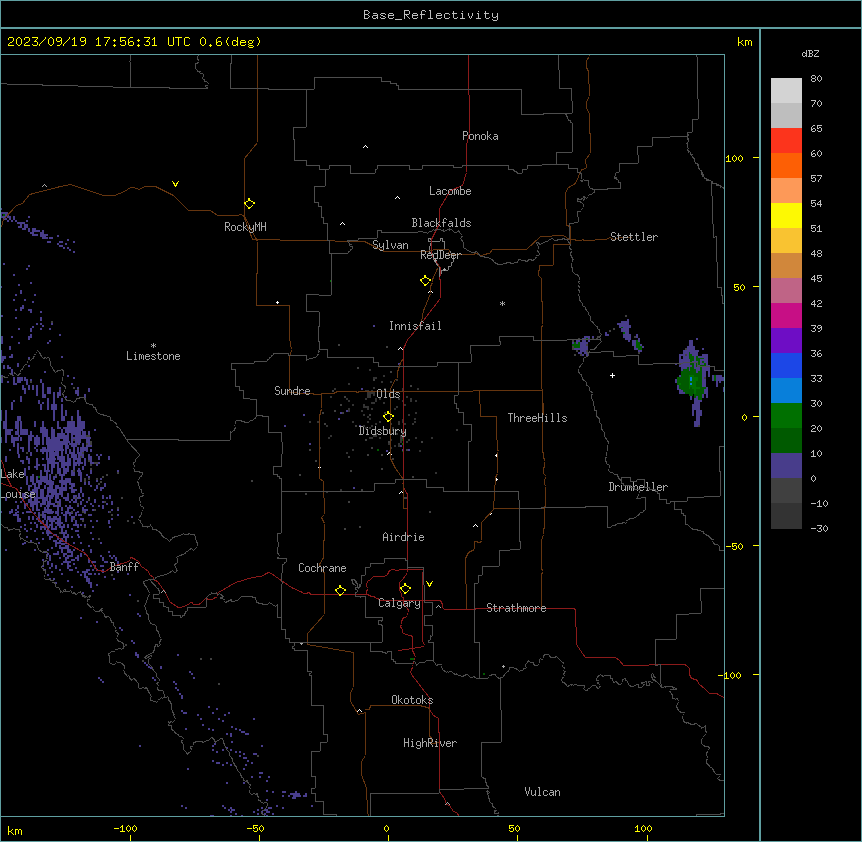Image resolution: width=862 pixels, height=842 pixels.
Task: Click the yellow diamond marker above the Calgary label
Action: pyautogui.click(x=405, y=589)
